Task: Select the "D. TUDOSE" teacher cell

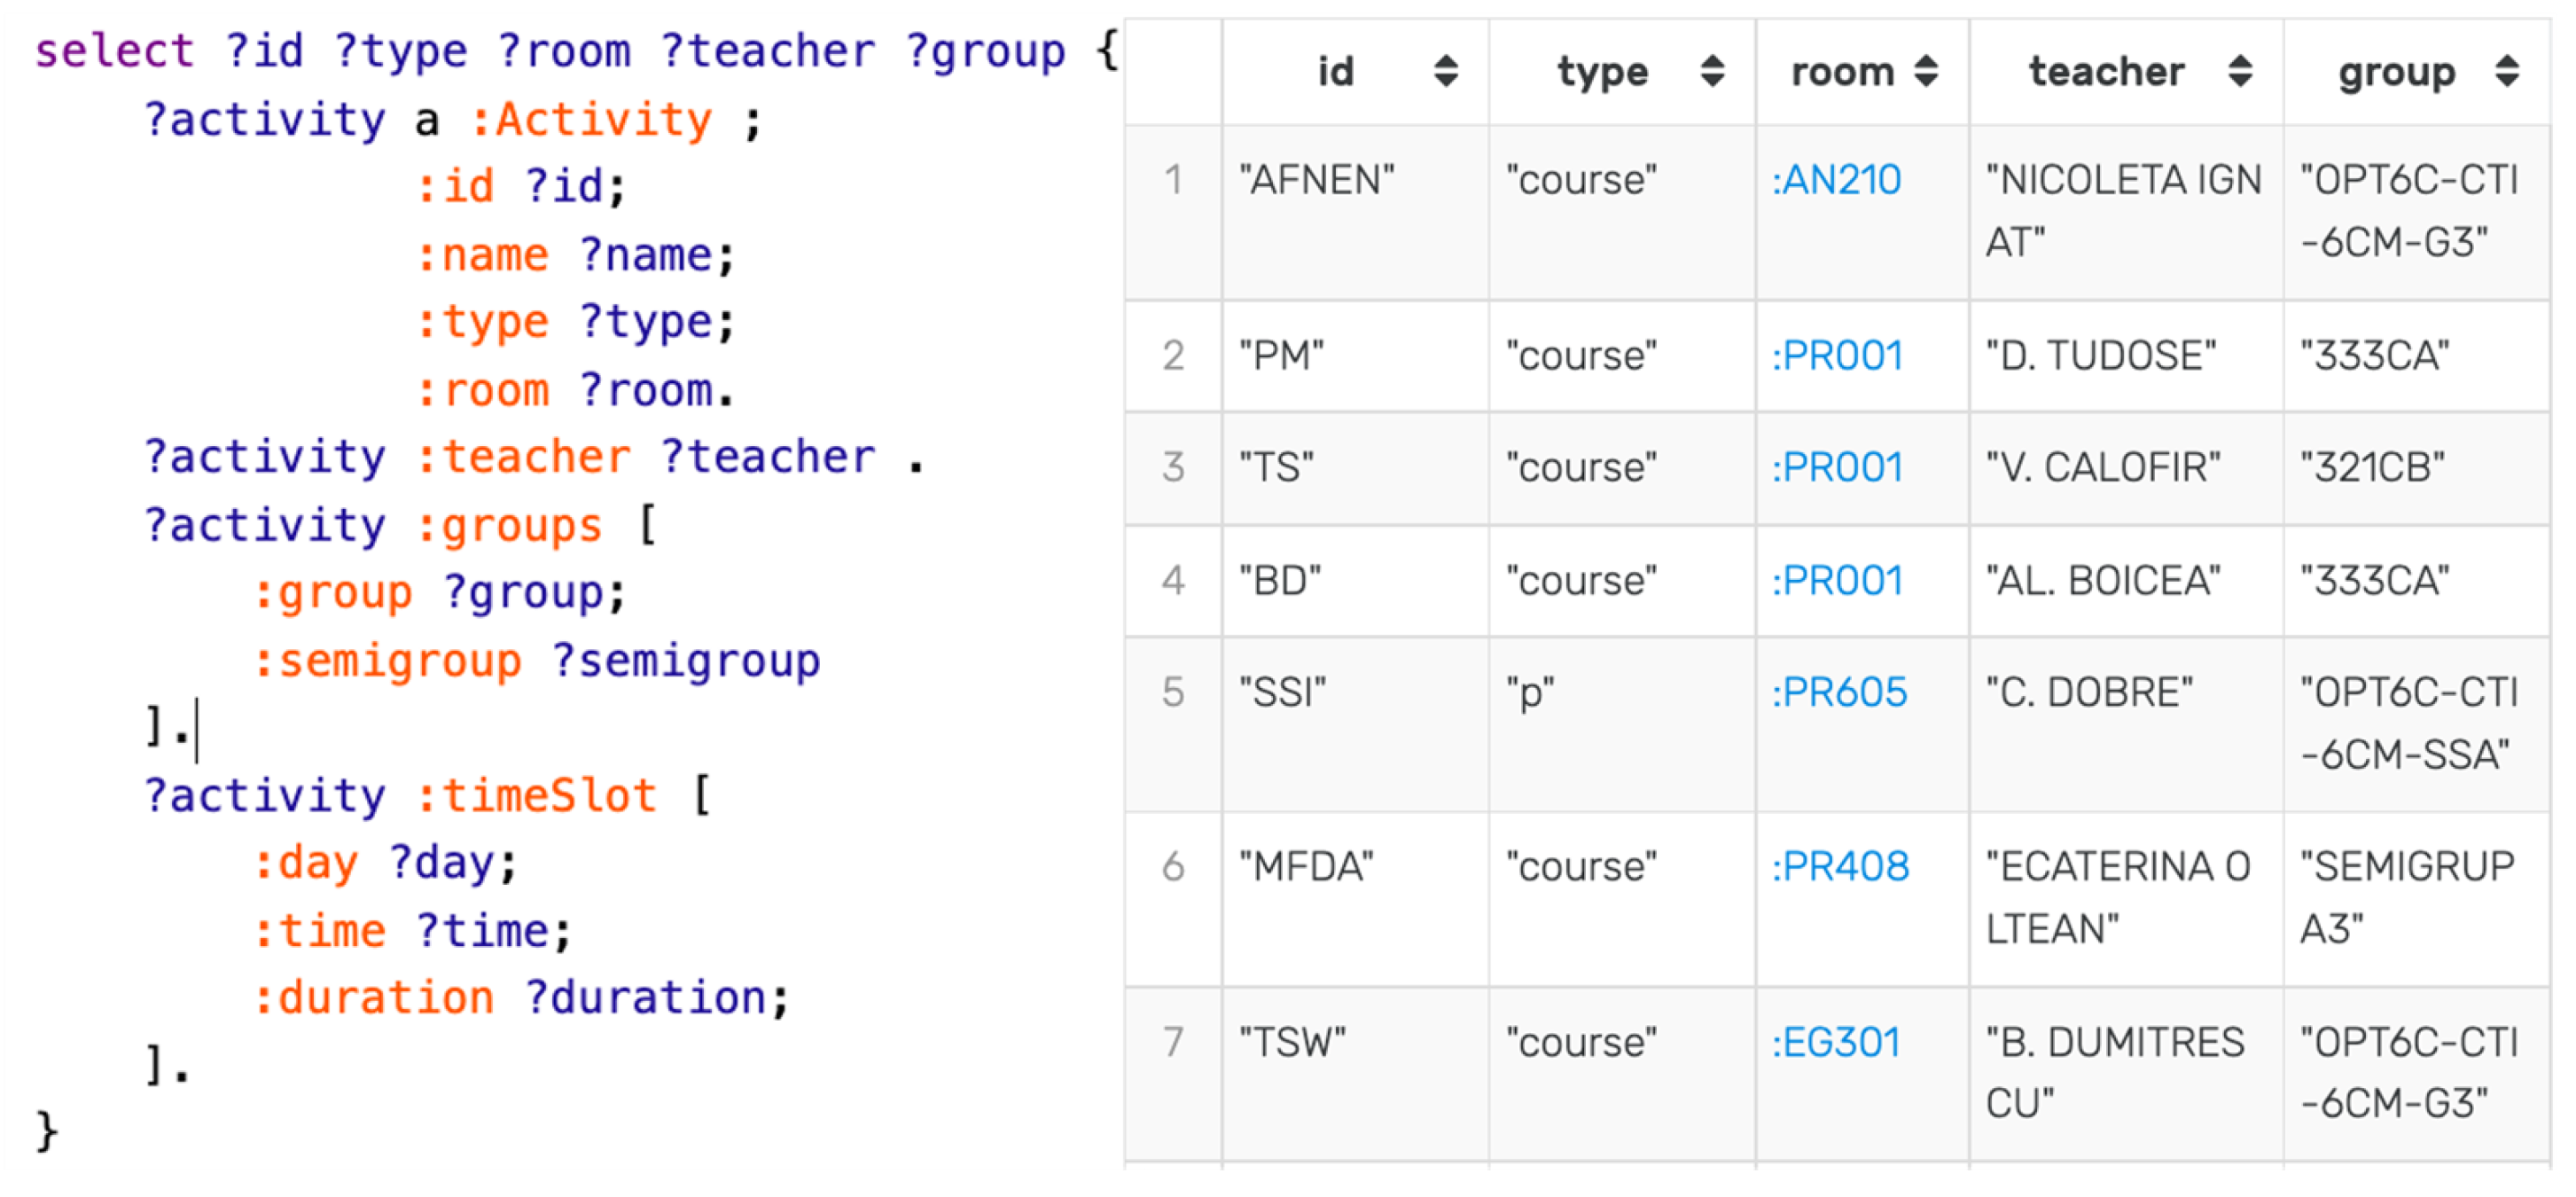Action: [2101, 355]
